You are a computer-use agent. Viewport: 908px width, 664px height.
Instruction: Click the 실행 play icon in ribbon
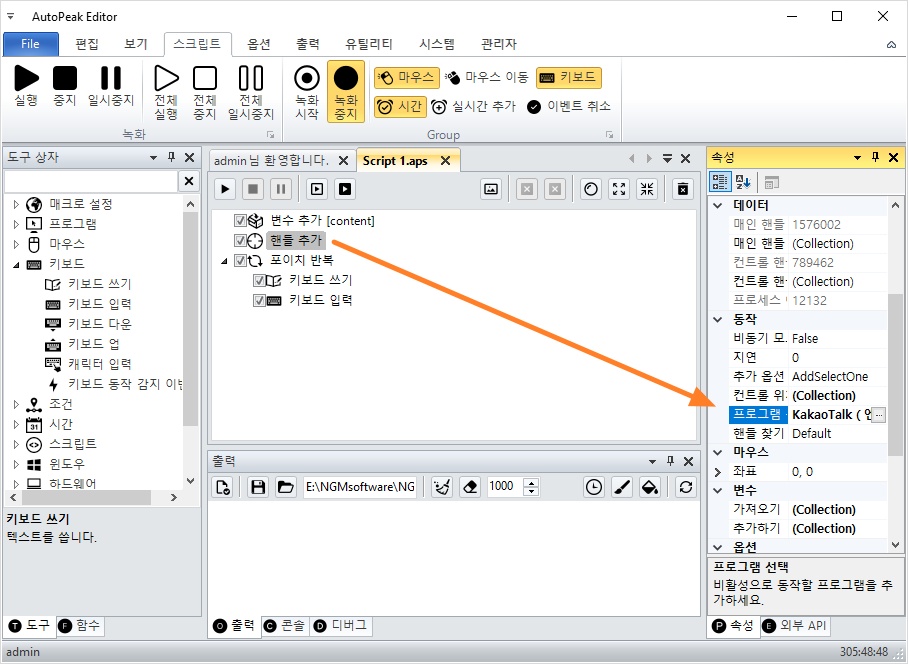(x=26, y=78)
